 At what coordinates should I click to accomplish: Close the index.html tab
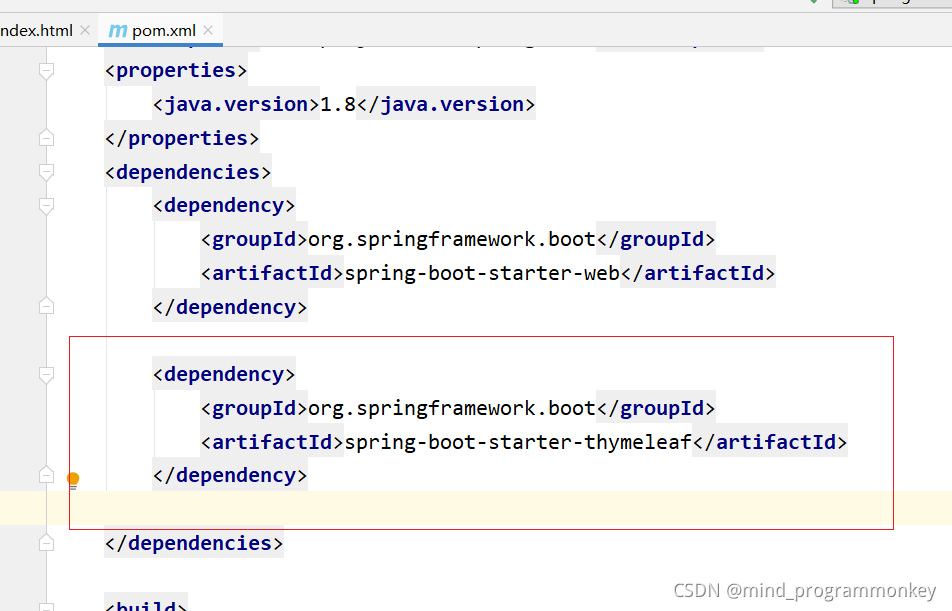tap(85, 30)
